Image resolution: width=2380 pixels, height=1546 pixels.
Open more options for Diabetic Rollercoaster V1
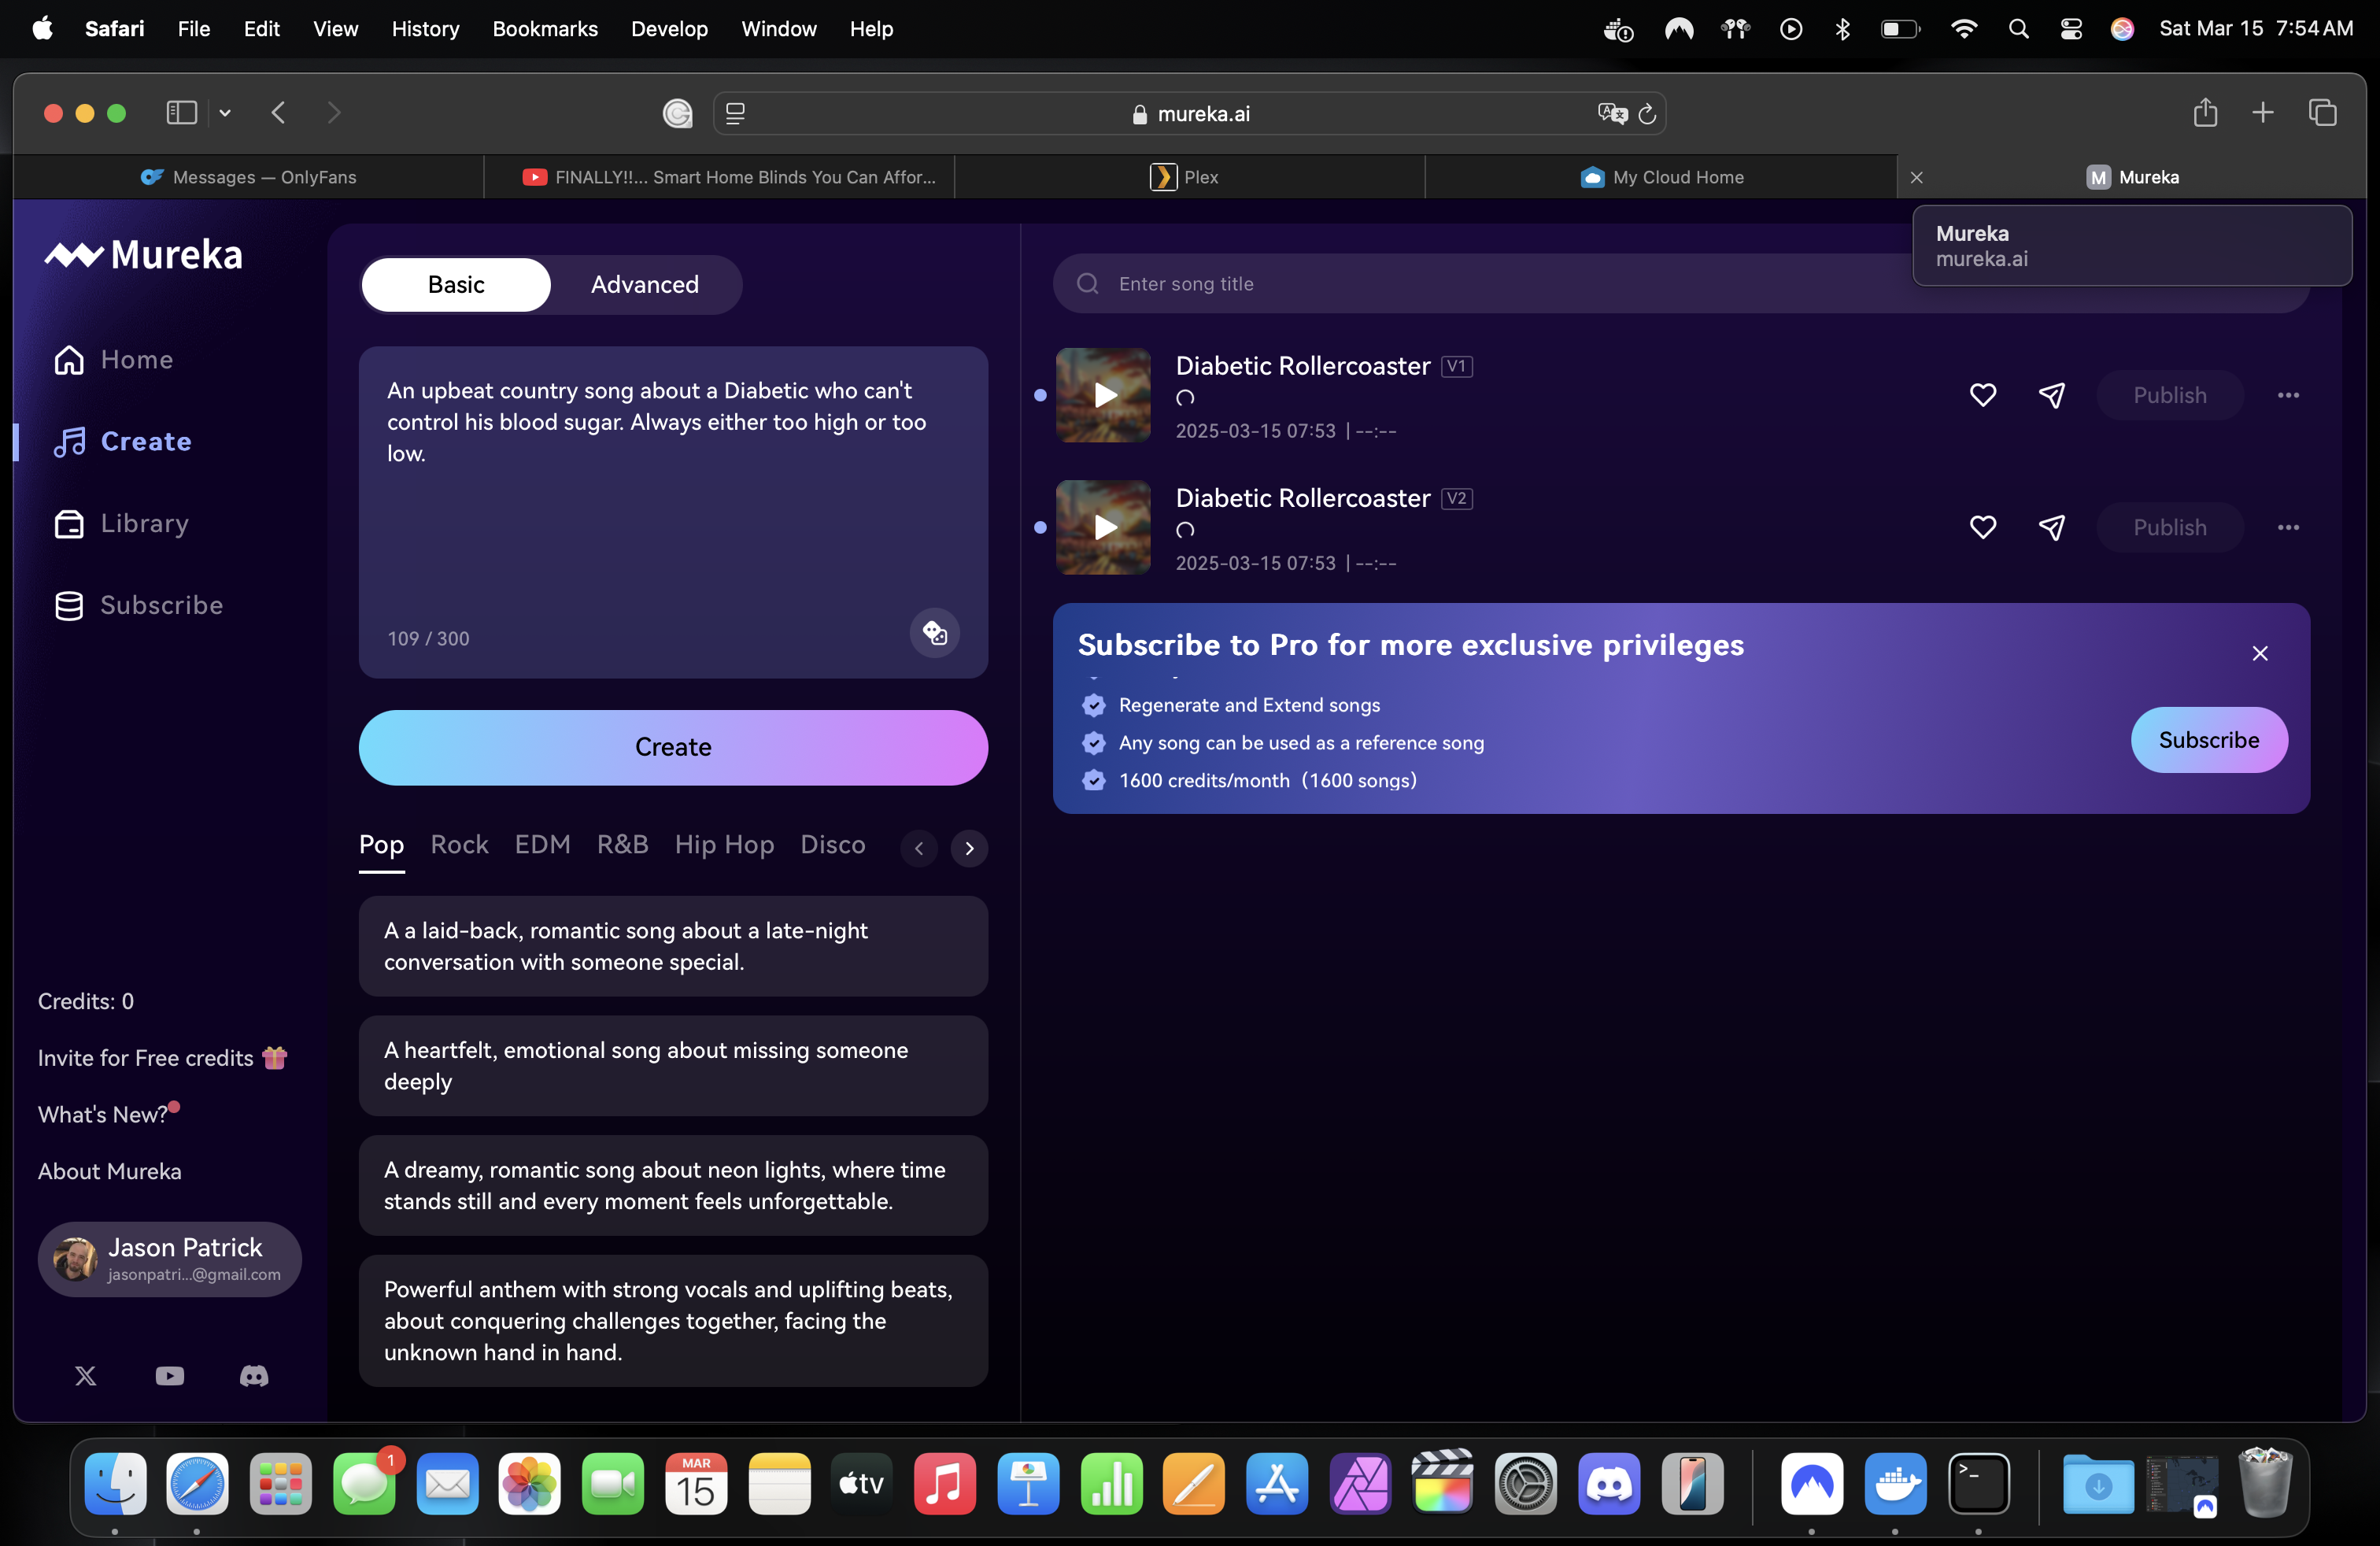(x=2288, y=395)
